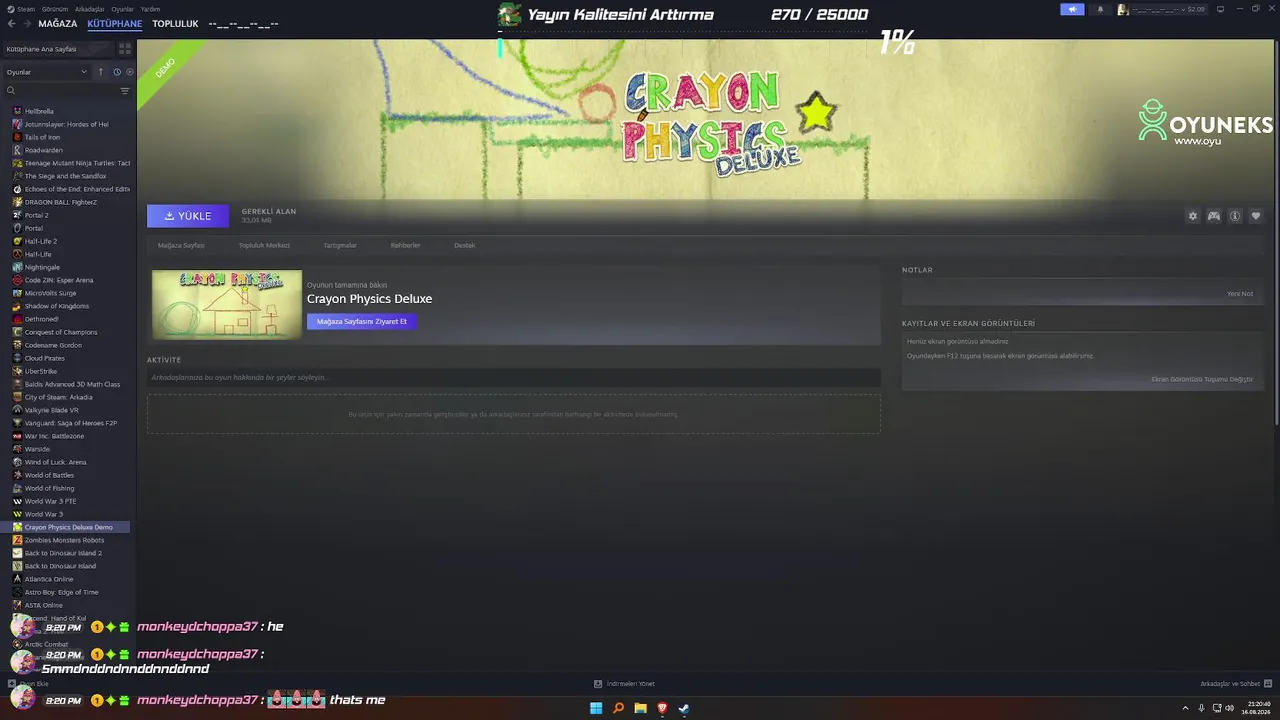Open the notifications bell
The height and width of the screenshot is (720, 1280).
click(x=1100, y=9)
